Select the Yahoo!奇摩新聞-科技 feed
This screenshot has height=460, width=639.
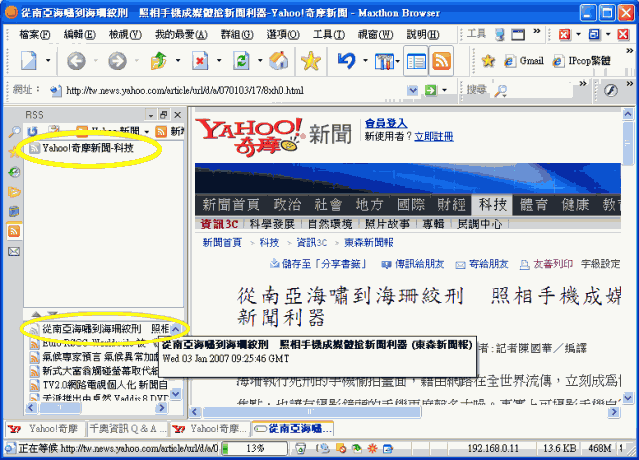(82, 148)
